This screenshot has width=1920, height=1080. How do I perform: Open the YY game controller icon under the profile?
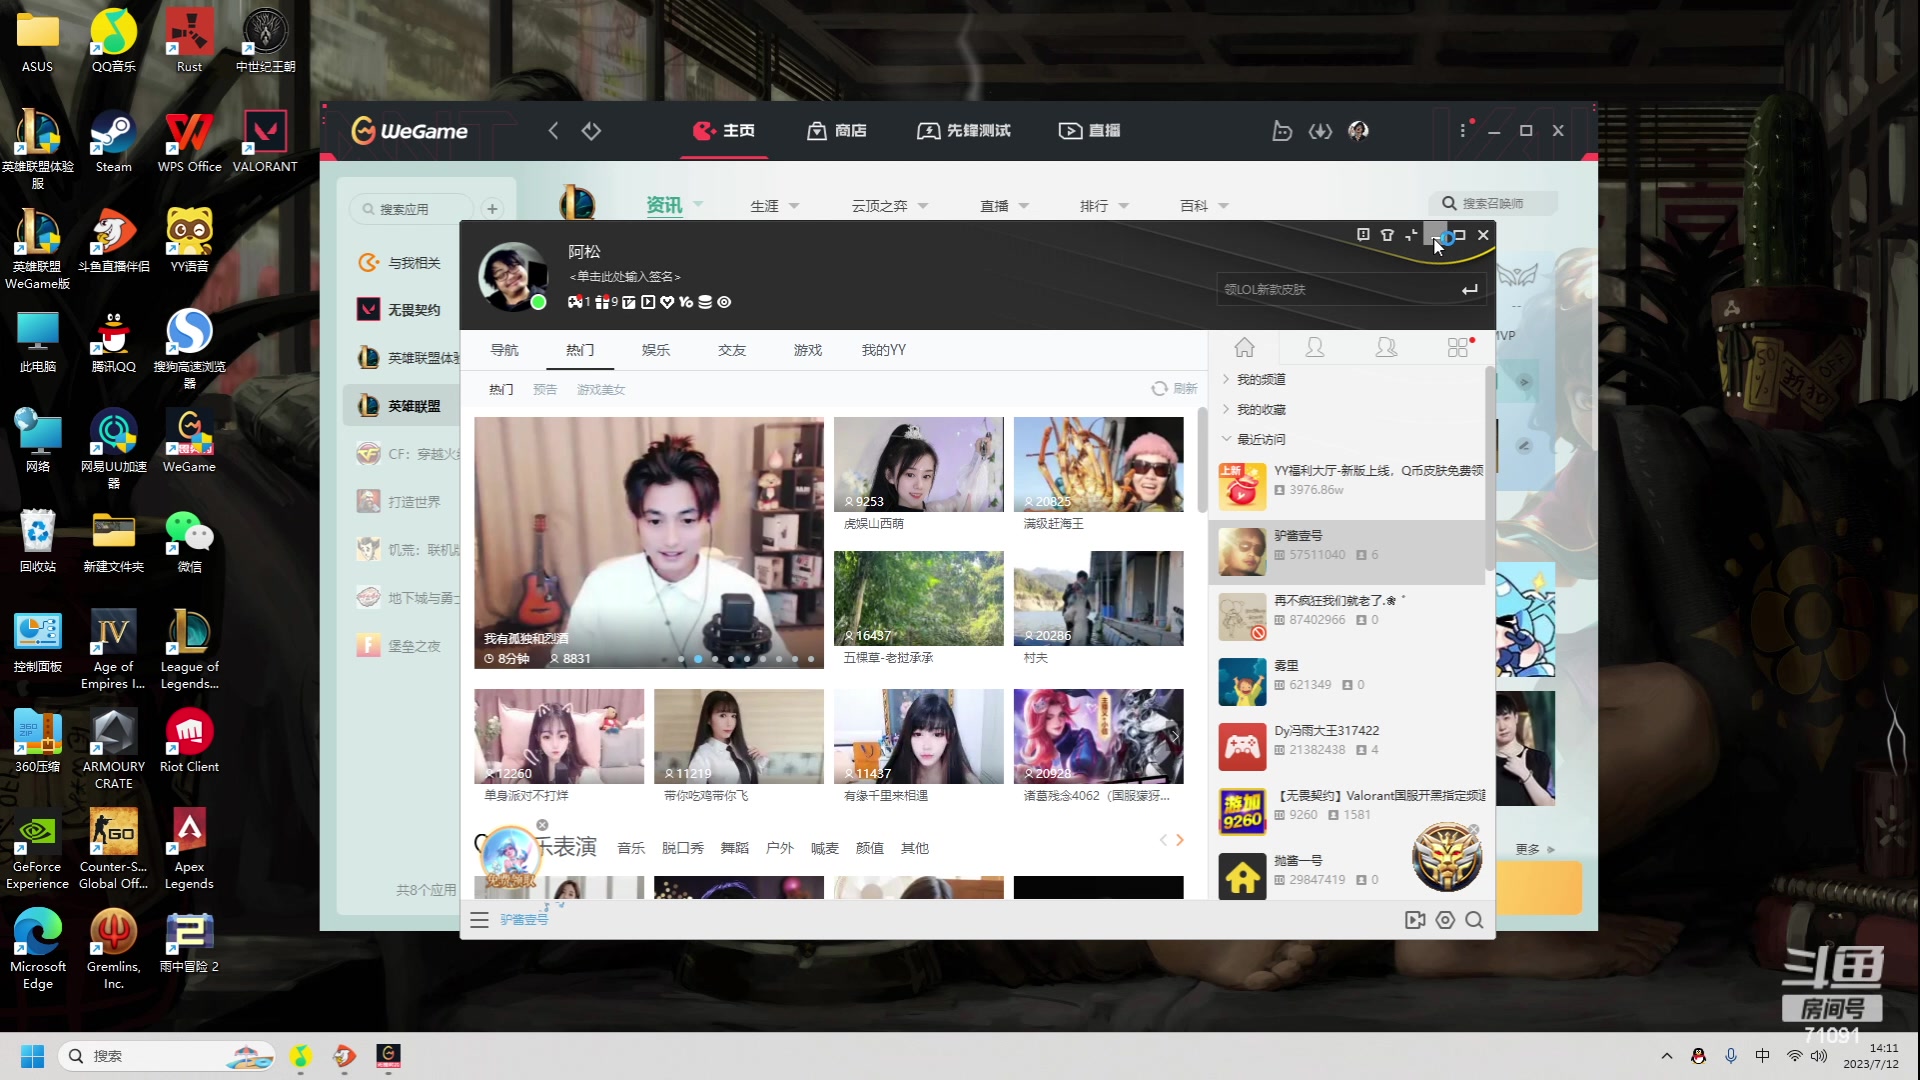[x=575, y=302]
